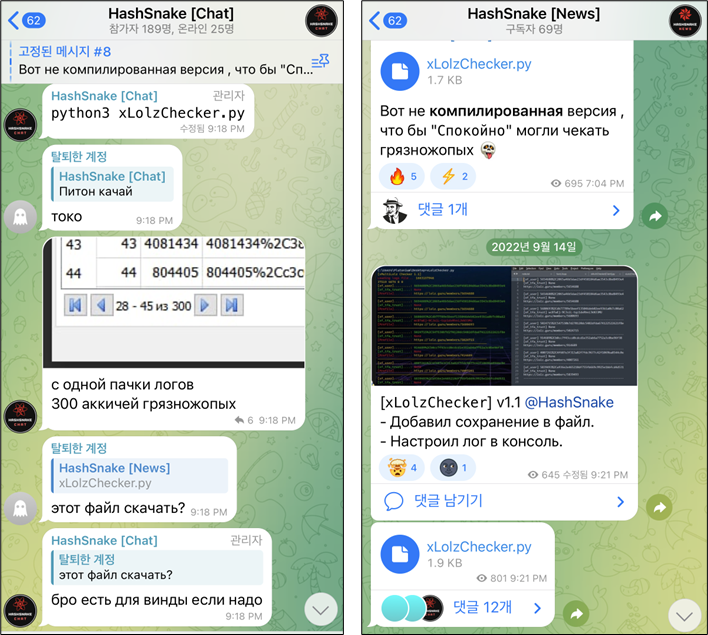Viewport: 708px width, 635px height.
Task: Tap '300 аккичей грязножопых' message text
Action: 144,404
